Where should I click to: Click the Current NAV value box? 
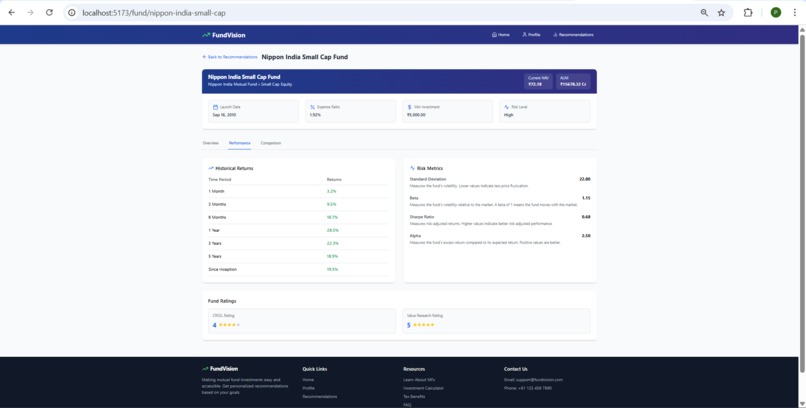(538, 81)
